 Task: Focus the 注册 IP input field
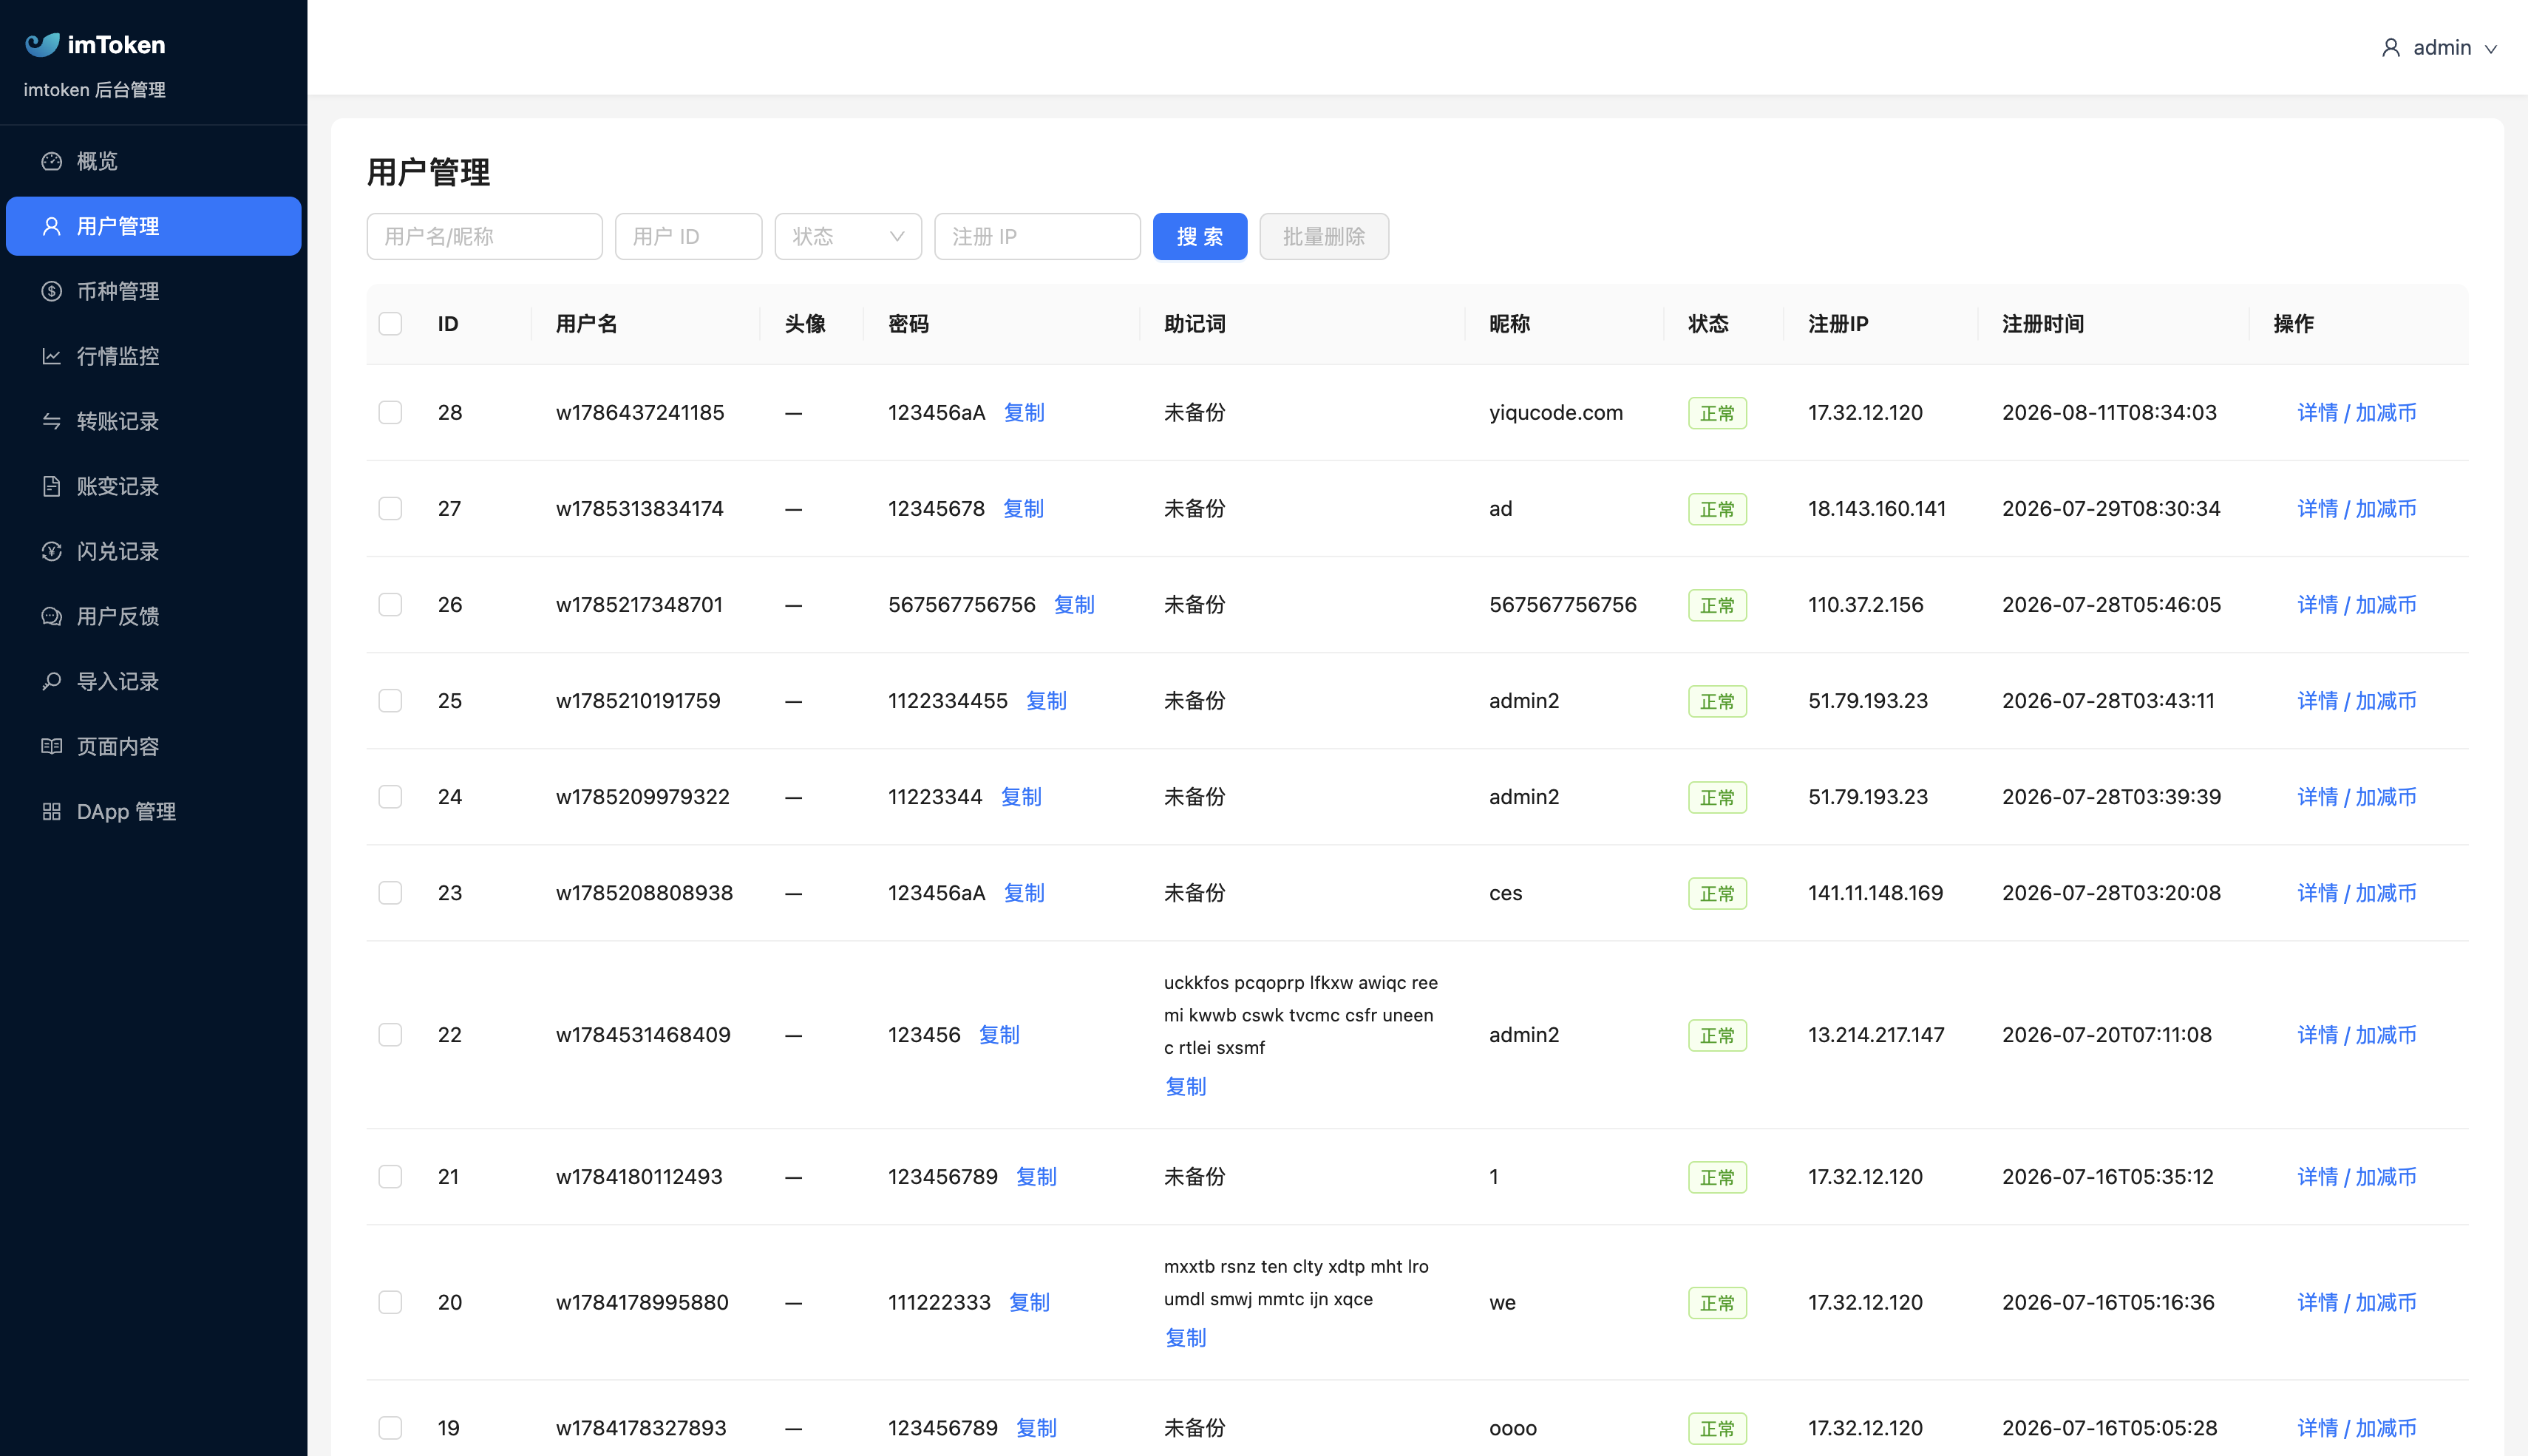click(x=1037, y=237)
